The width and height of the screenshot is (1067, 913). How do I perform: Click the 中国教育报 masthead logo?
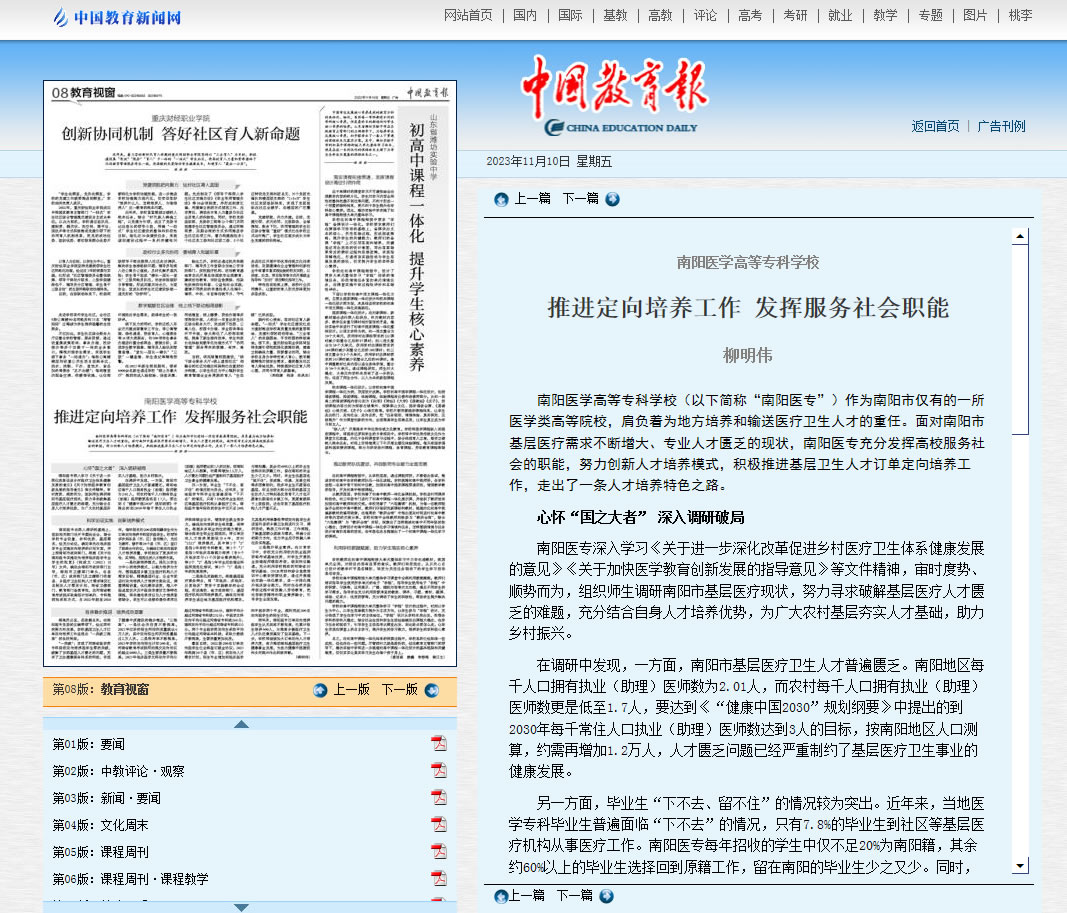tap(615, 94)
